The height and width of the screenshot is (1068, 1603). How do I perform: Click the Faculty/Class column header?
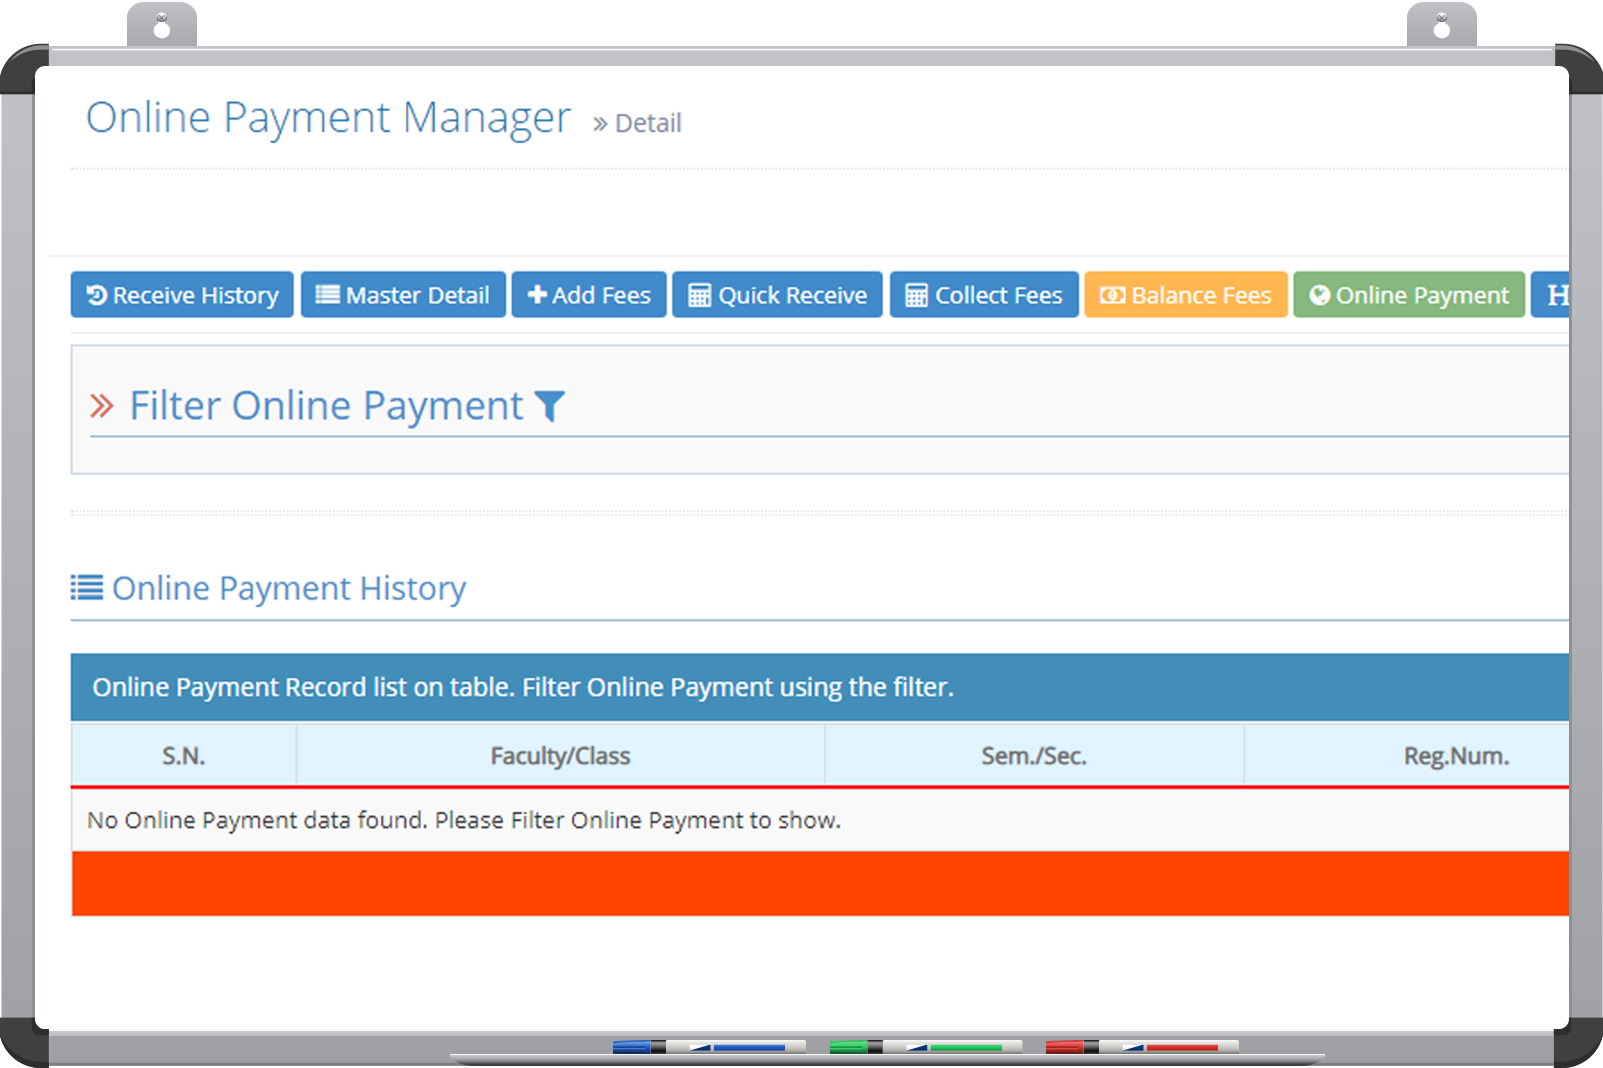pos(560,756)
